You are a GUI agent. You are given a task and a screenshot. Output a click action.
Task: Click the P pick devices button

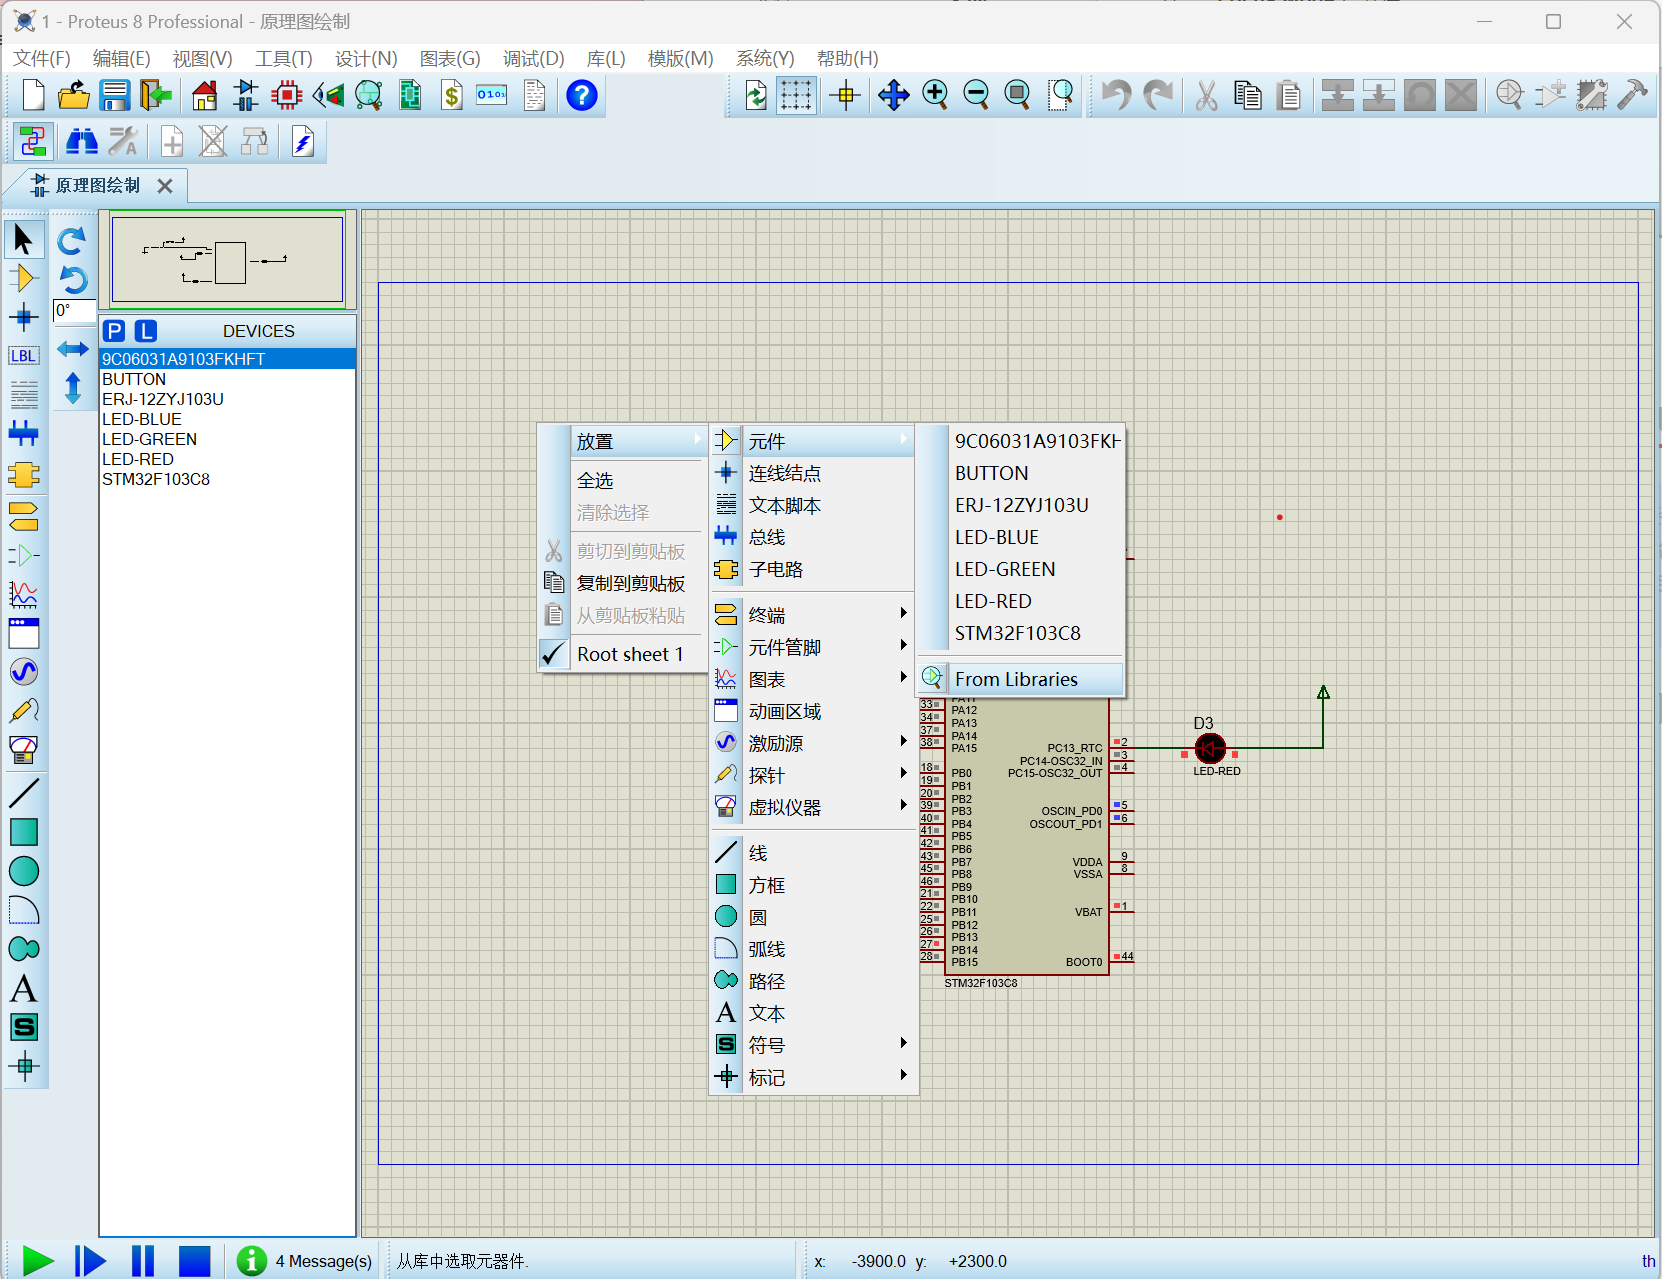[114, 331]
